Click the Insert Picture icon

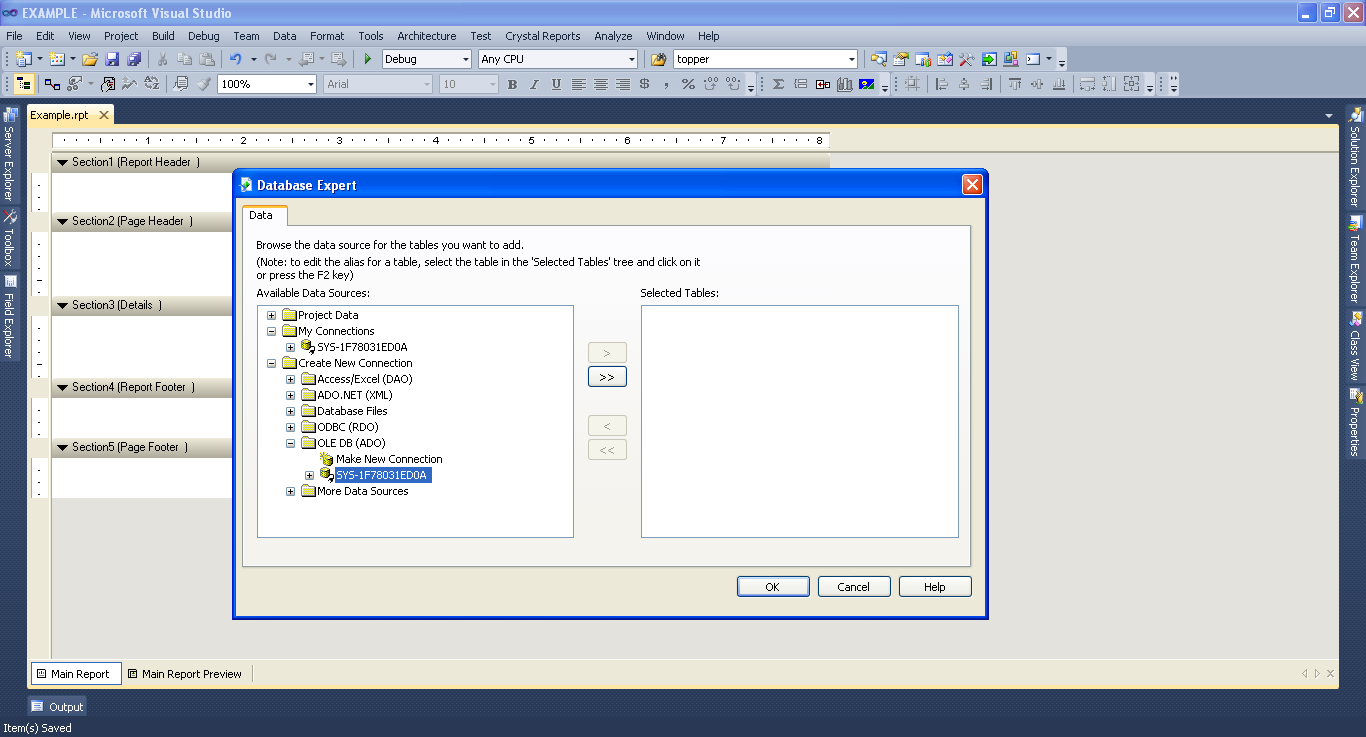pos(867,85)
